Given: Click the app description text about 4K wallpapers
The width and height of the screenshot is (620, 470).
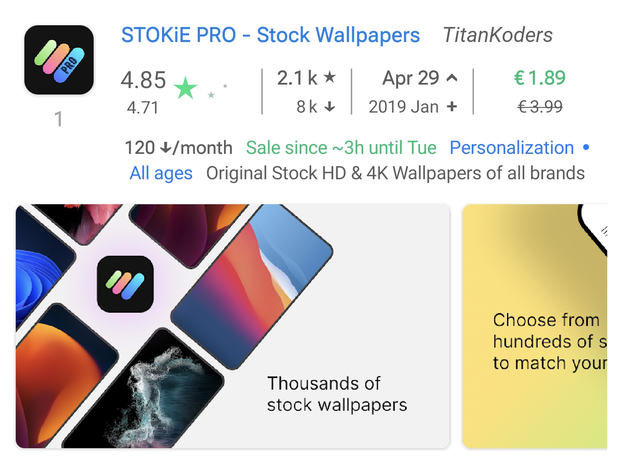Looking at the screenshot, I should [395, 173].
